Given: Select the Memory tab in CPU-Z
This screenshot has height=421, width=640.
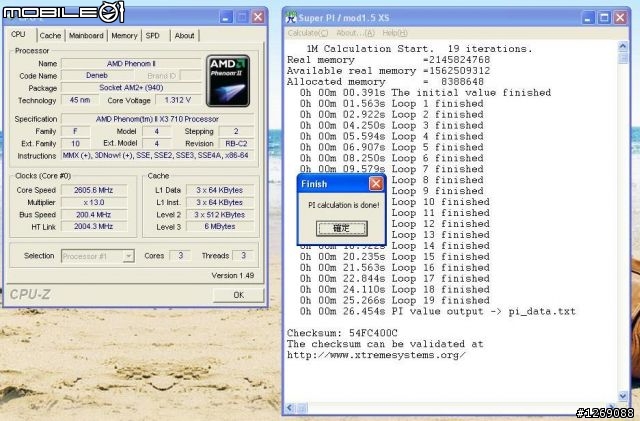Looking at the screenshot, I should coord(124,36).
